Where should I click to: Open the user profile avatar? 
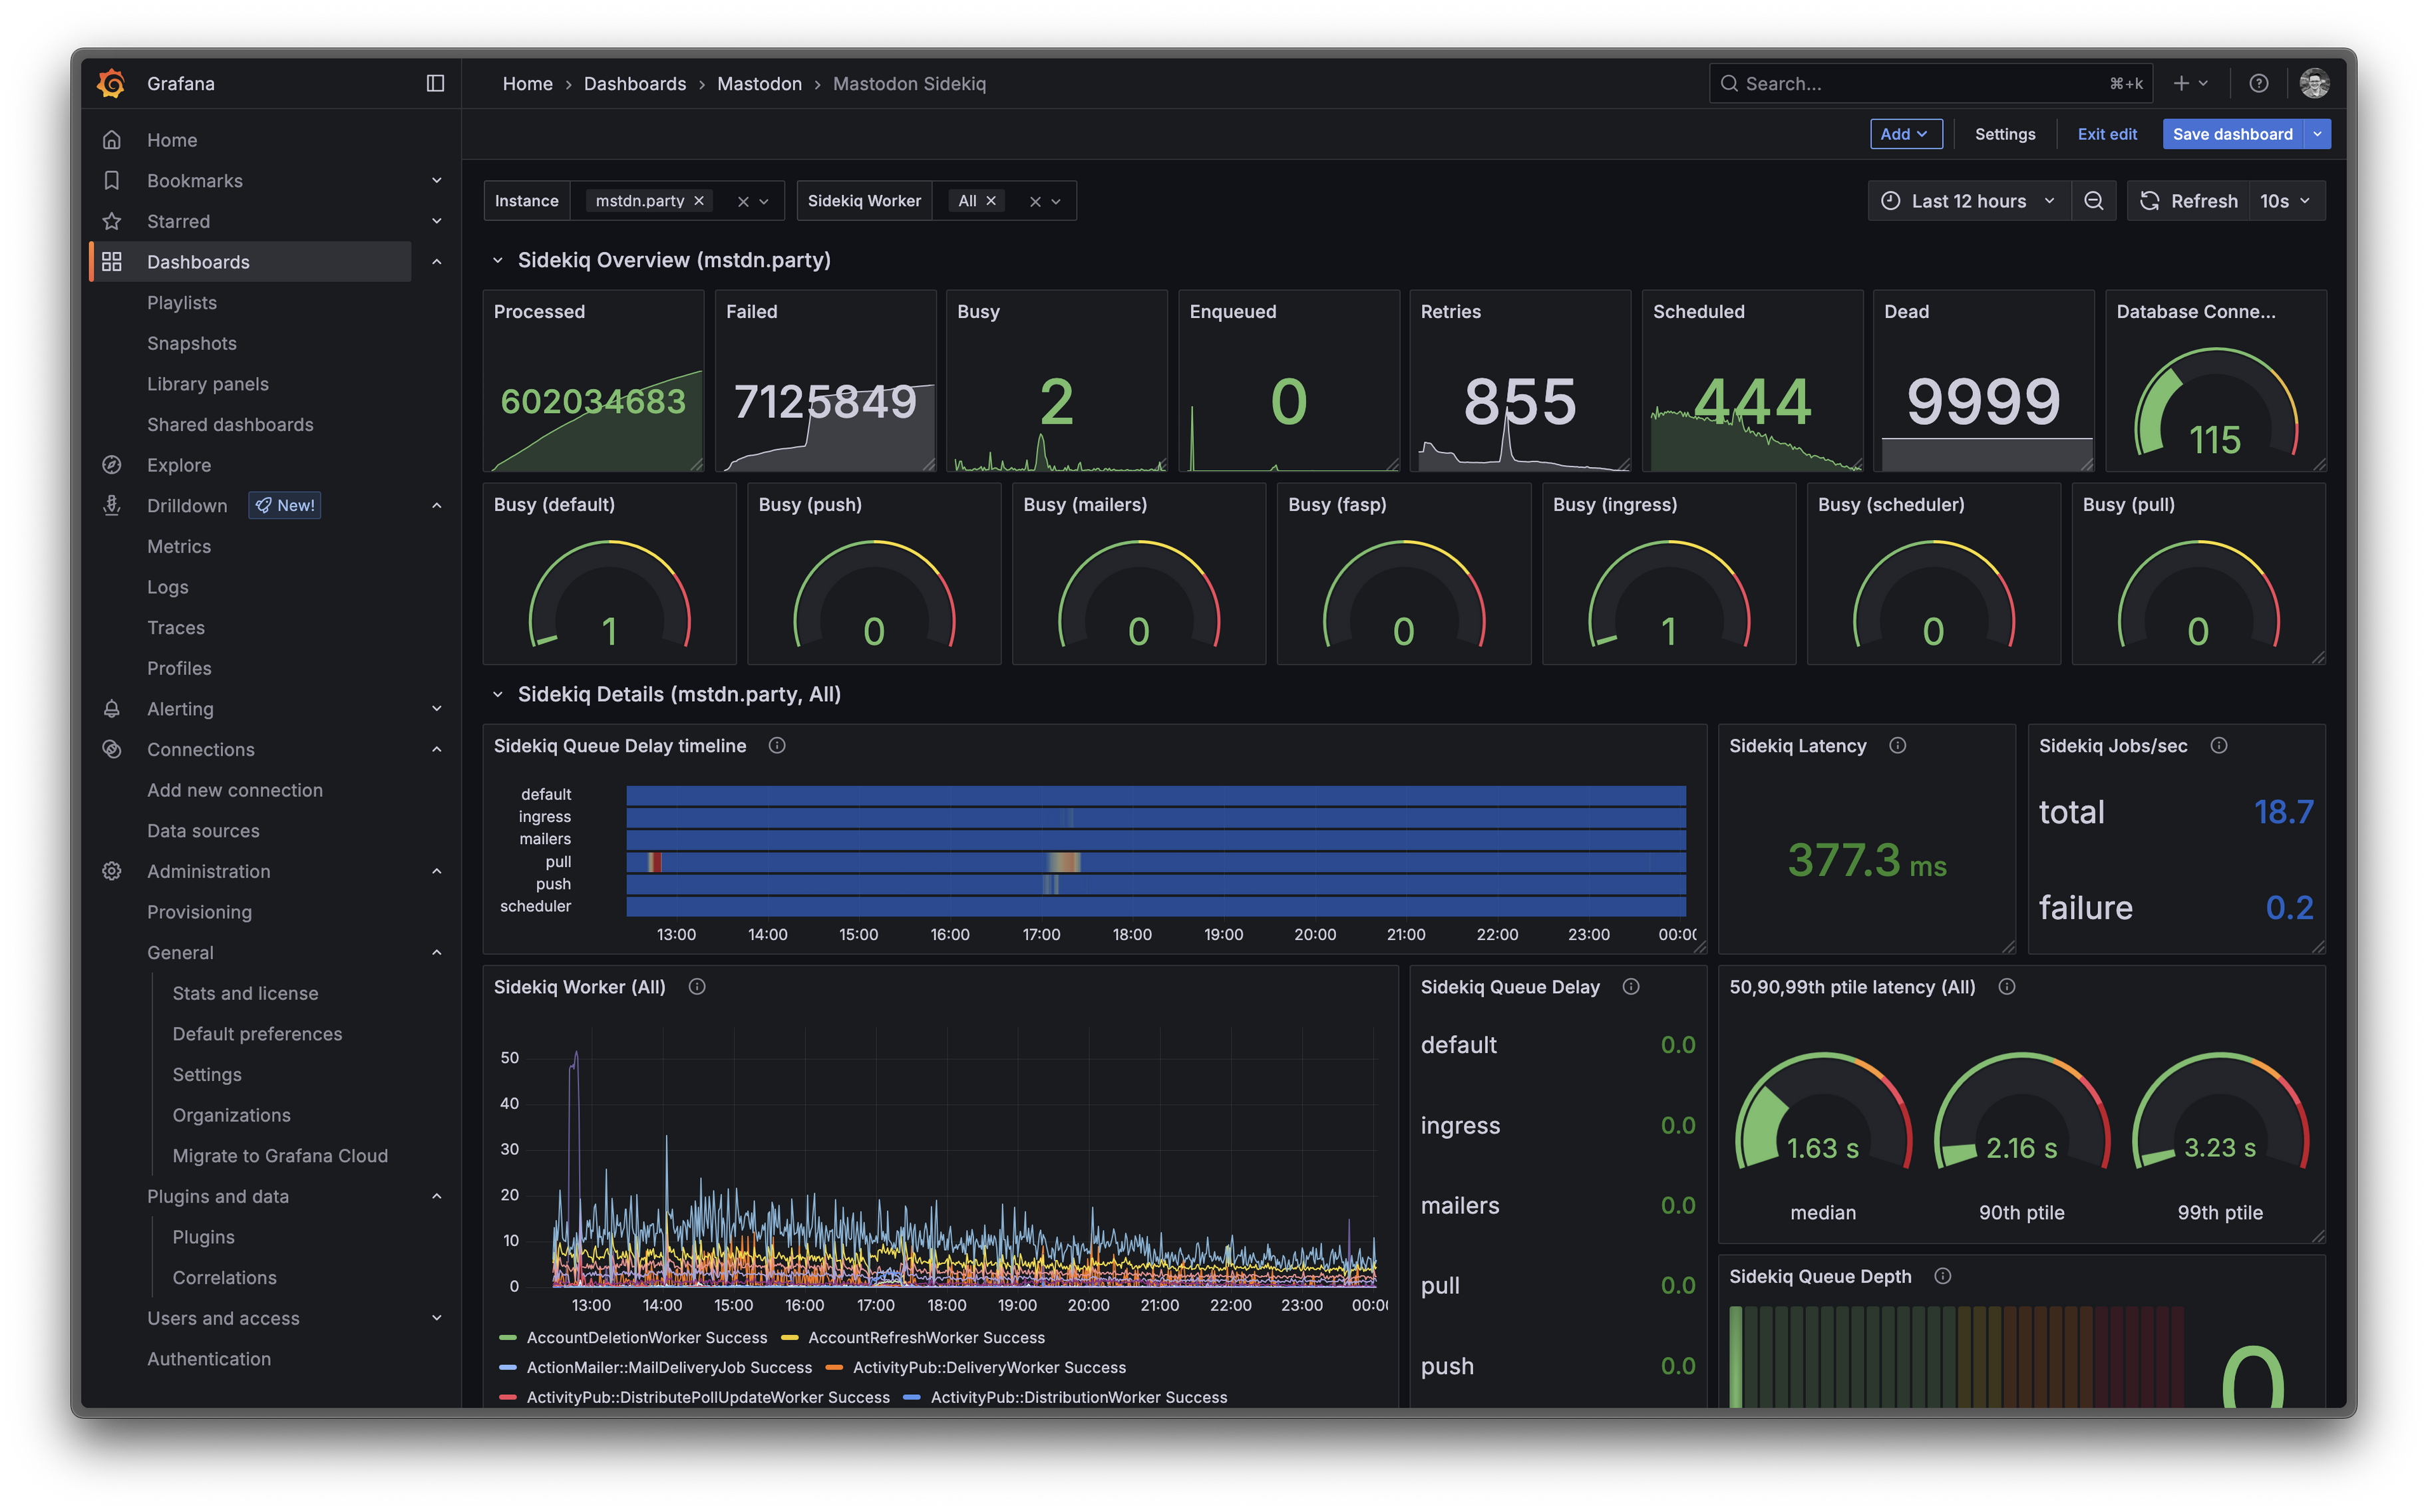tap(2314, 83)
